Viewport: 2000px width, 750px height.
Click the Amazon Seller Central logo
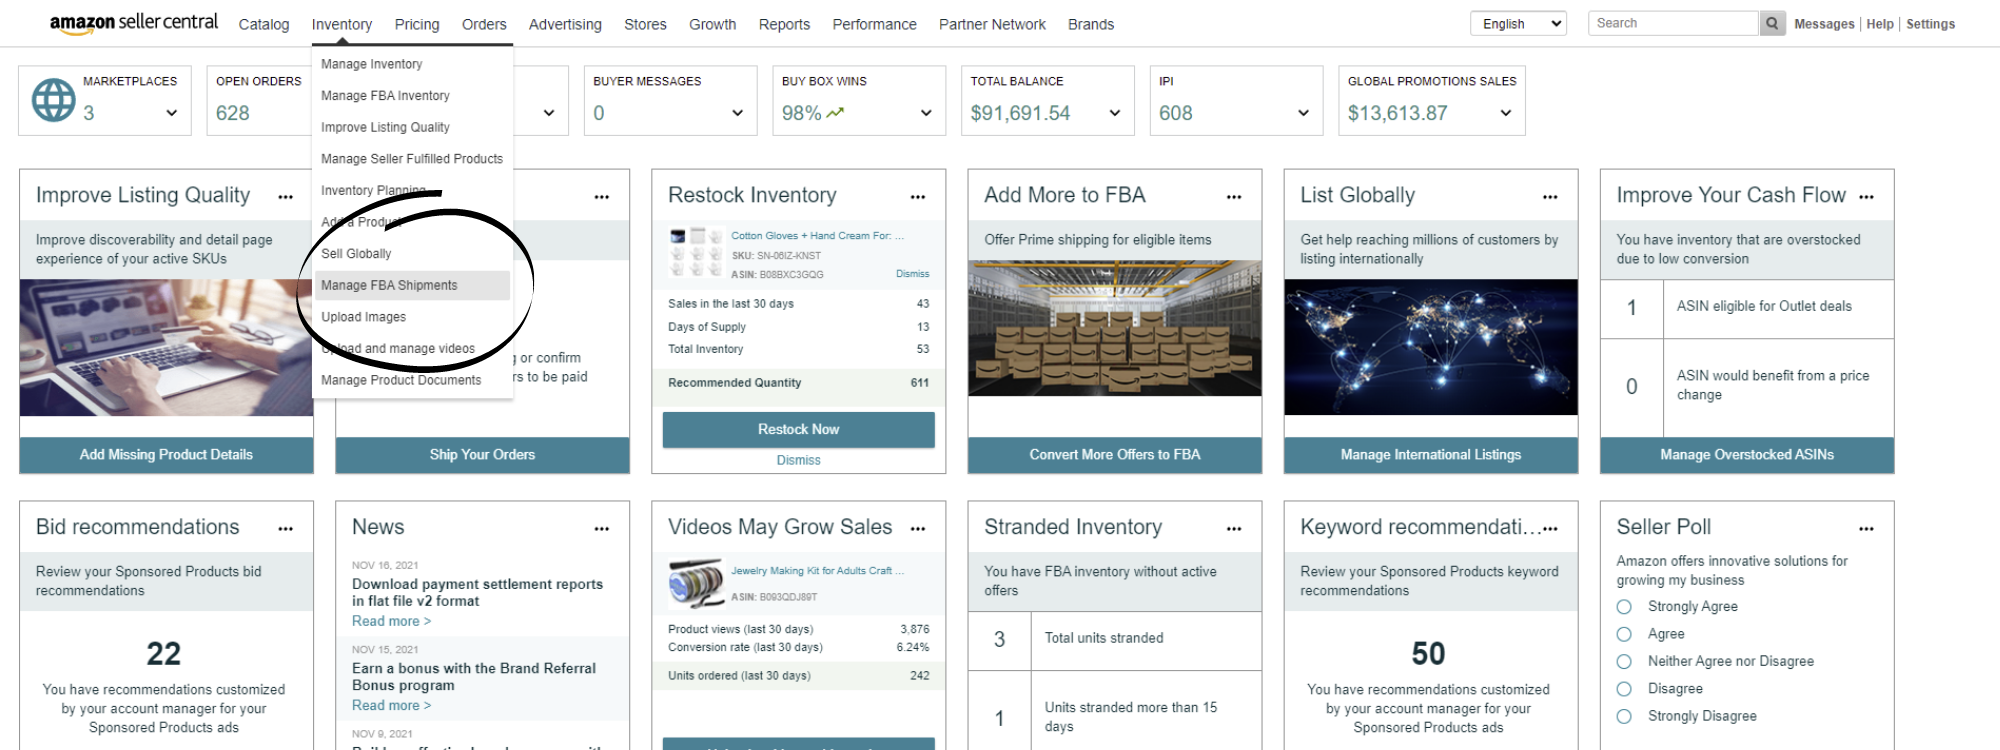click(133, 23)
